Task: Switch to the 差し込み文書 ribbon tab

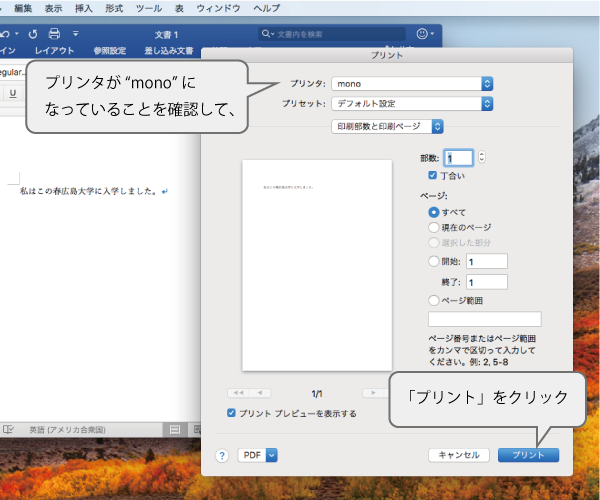Action: click(169, 50)
